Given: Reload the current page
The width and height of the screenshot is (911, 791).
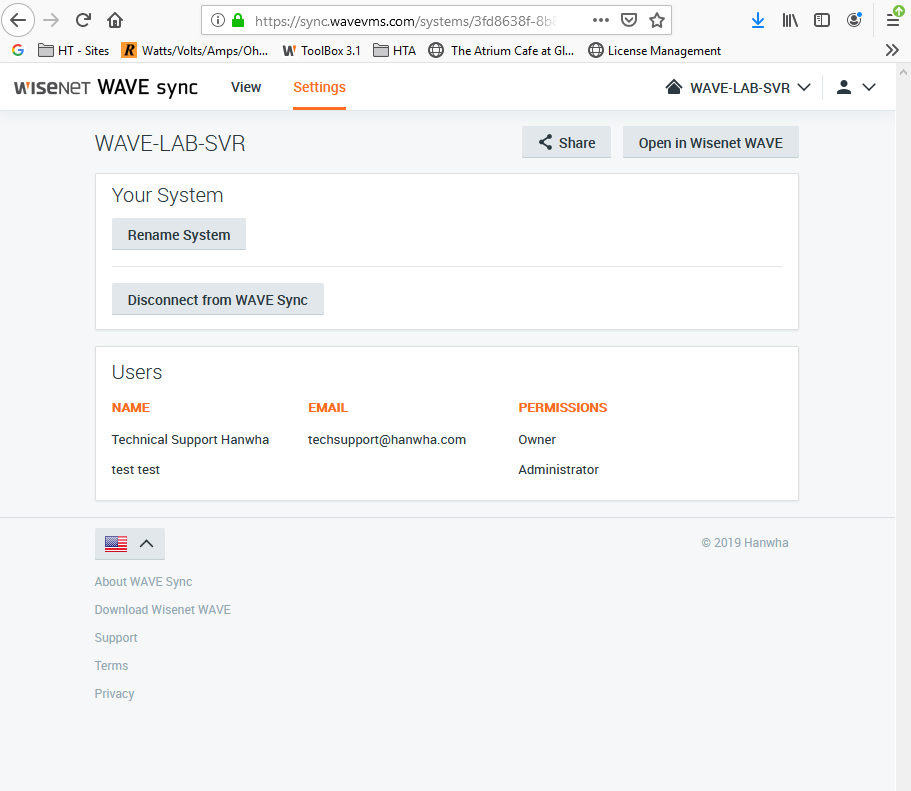Looking at the screenshot, I should coord(83,20).
